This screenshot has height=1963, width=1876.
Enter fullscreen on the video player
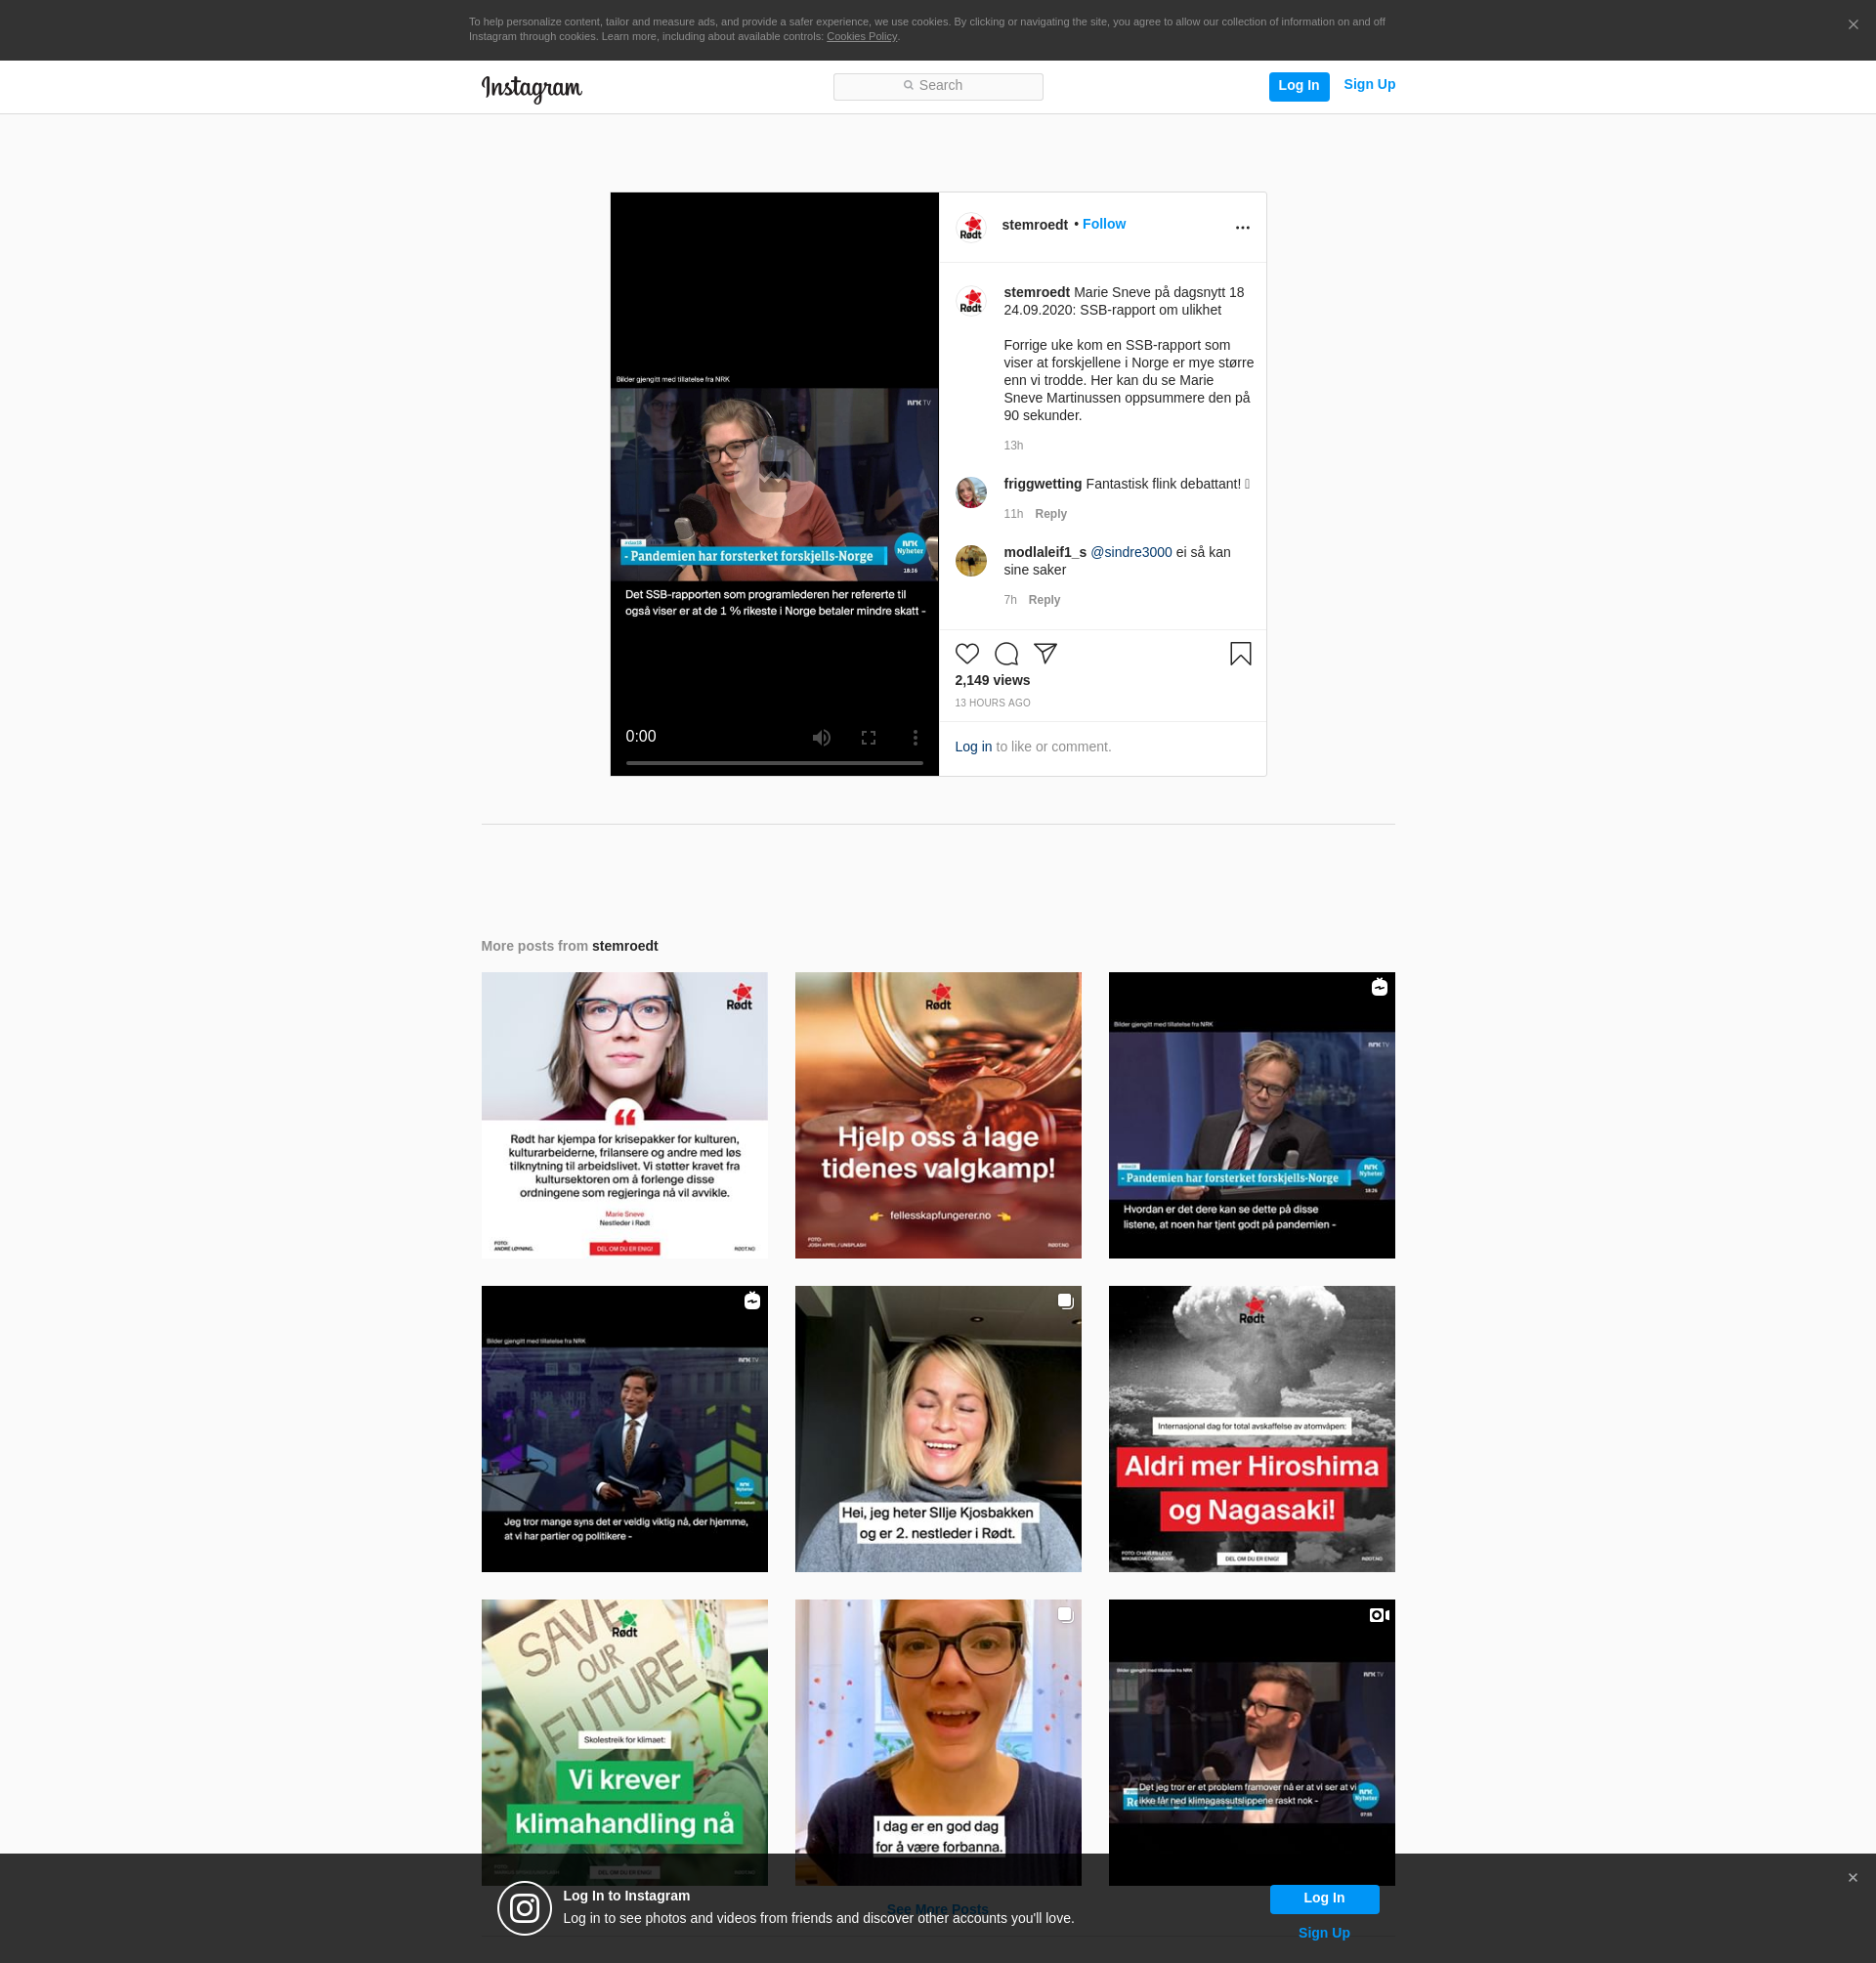tap(868, 738)
